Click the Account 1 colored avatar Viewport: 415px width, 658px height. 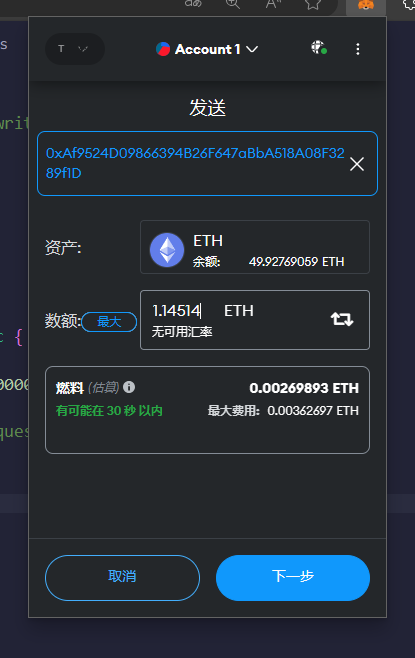click(x=163, y=49)
